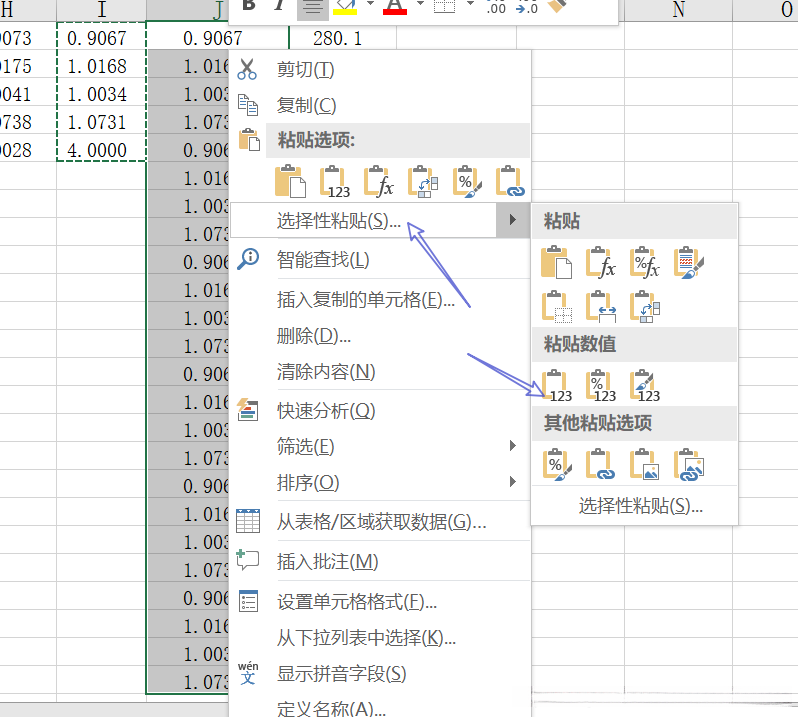The image size is (798, 717).
Task: Click Values and source formatting brush 123 icon
Action: pos(645,386)
